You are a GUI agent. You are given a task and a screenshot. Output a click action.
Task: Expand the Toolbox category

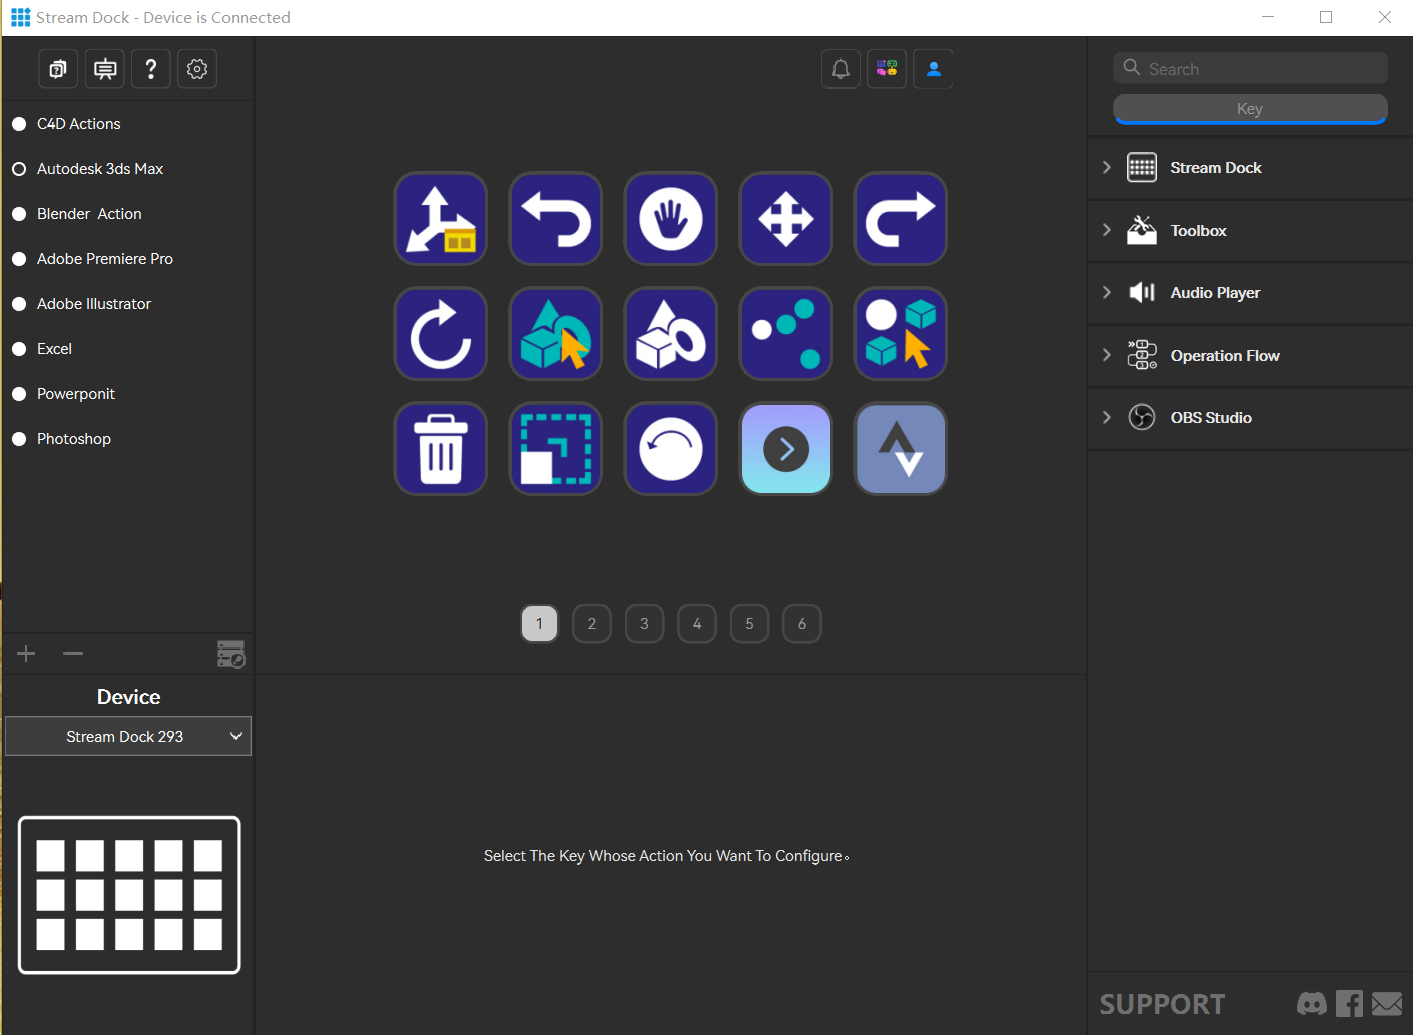[x=1250, y=231]
